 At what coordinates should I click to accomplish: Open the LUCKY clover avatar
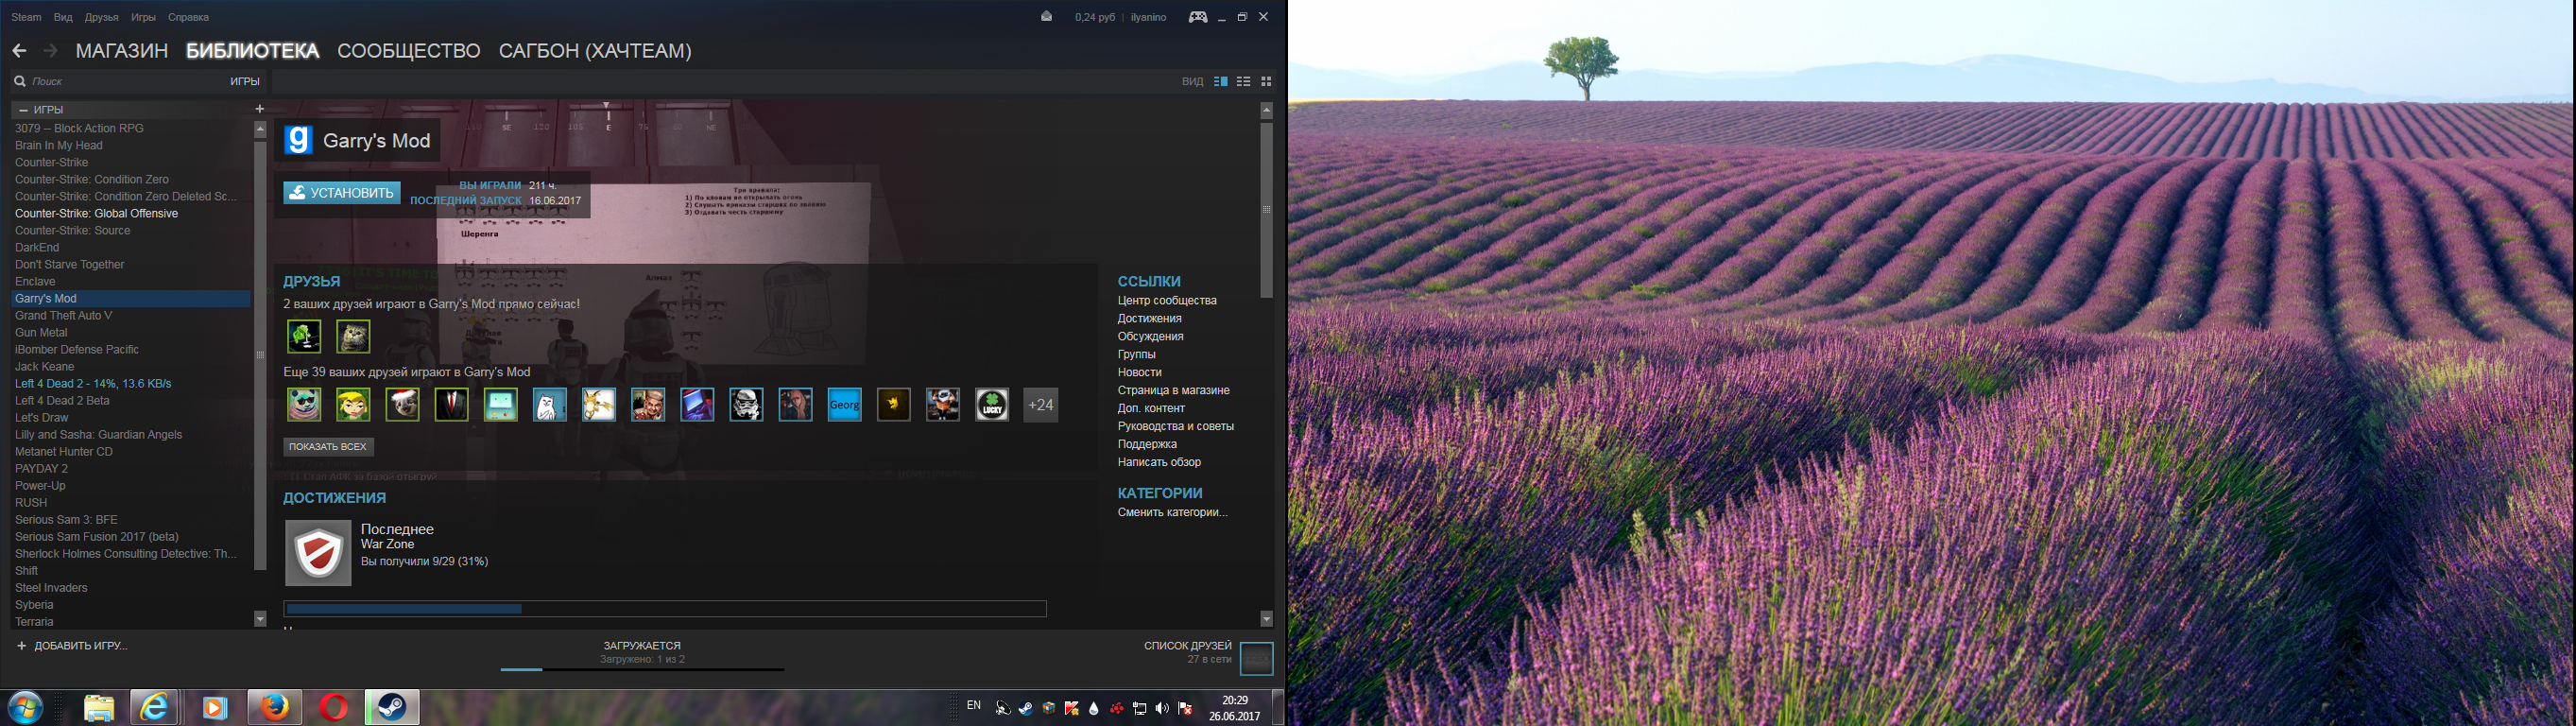click(x=992, y=405)
